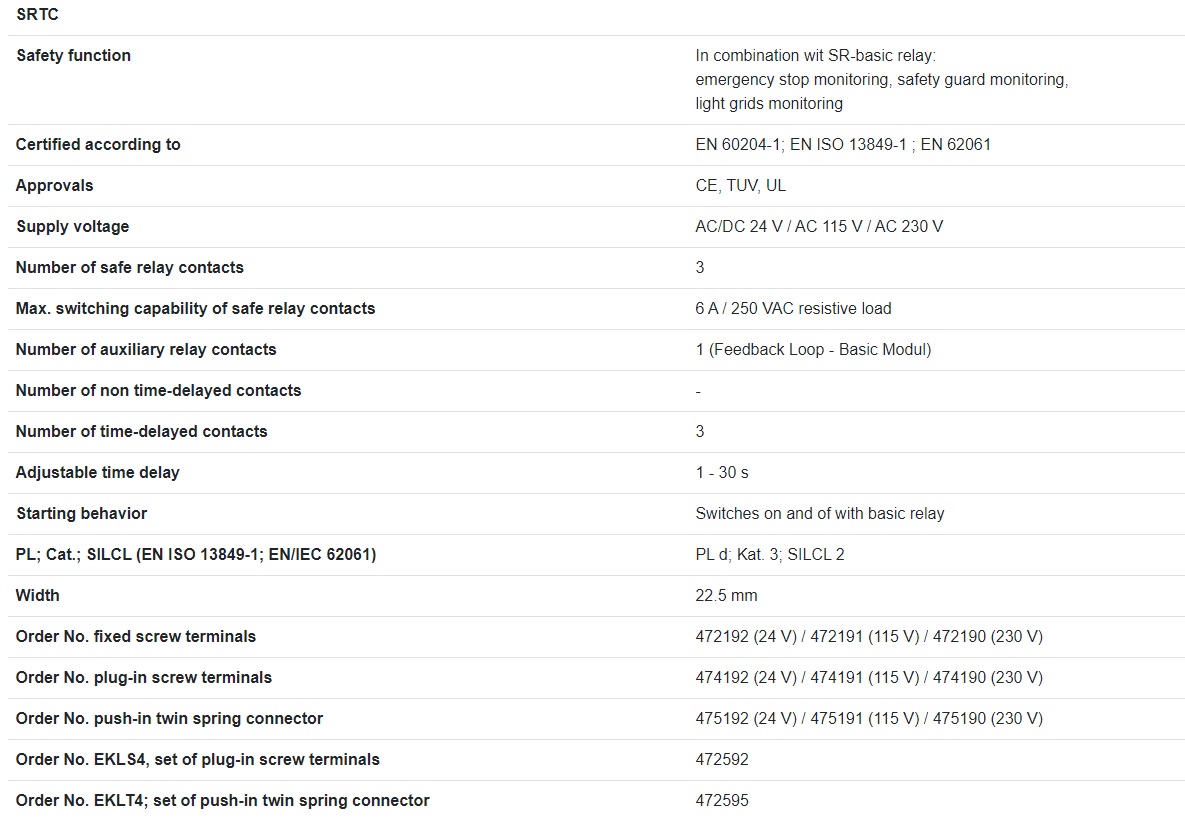Click the SRTC table heading
The image size is (1185, 818).
38,15
